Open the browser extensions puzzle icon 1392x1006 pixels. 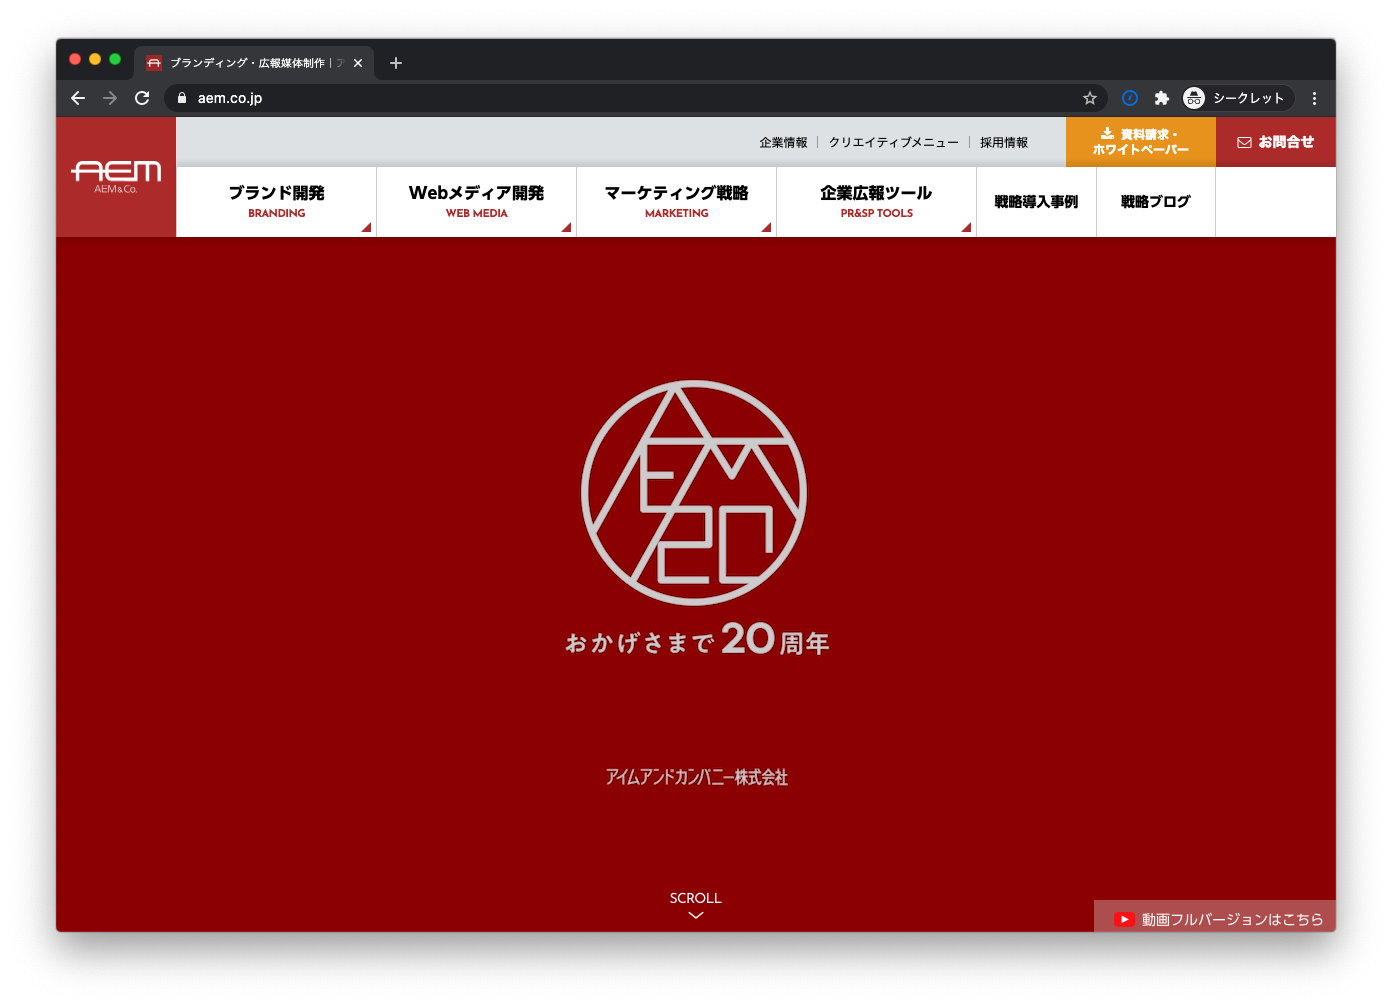[x=1162, y=98]
